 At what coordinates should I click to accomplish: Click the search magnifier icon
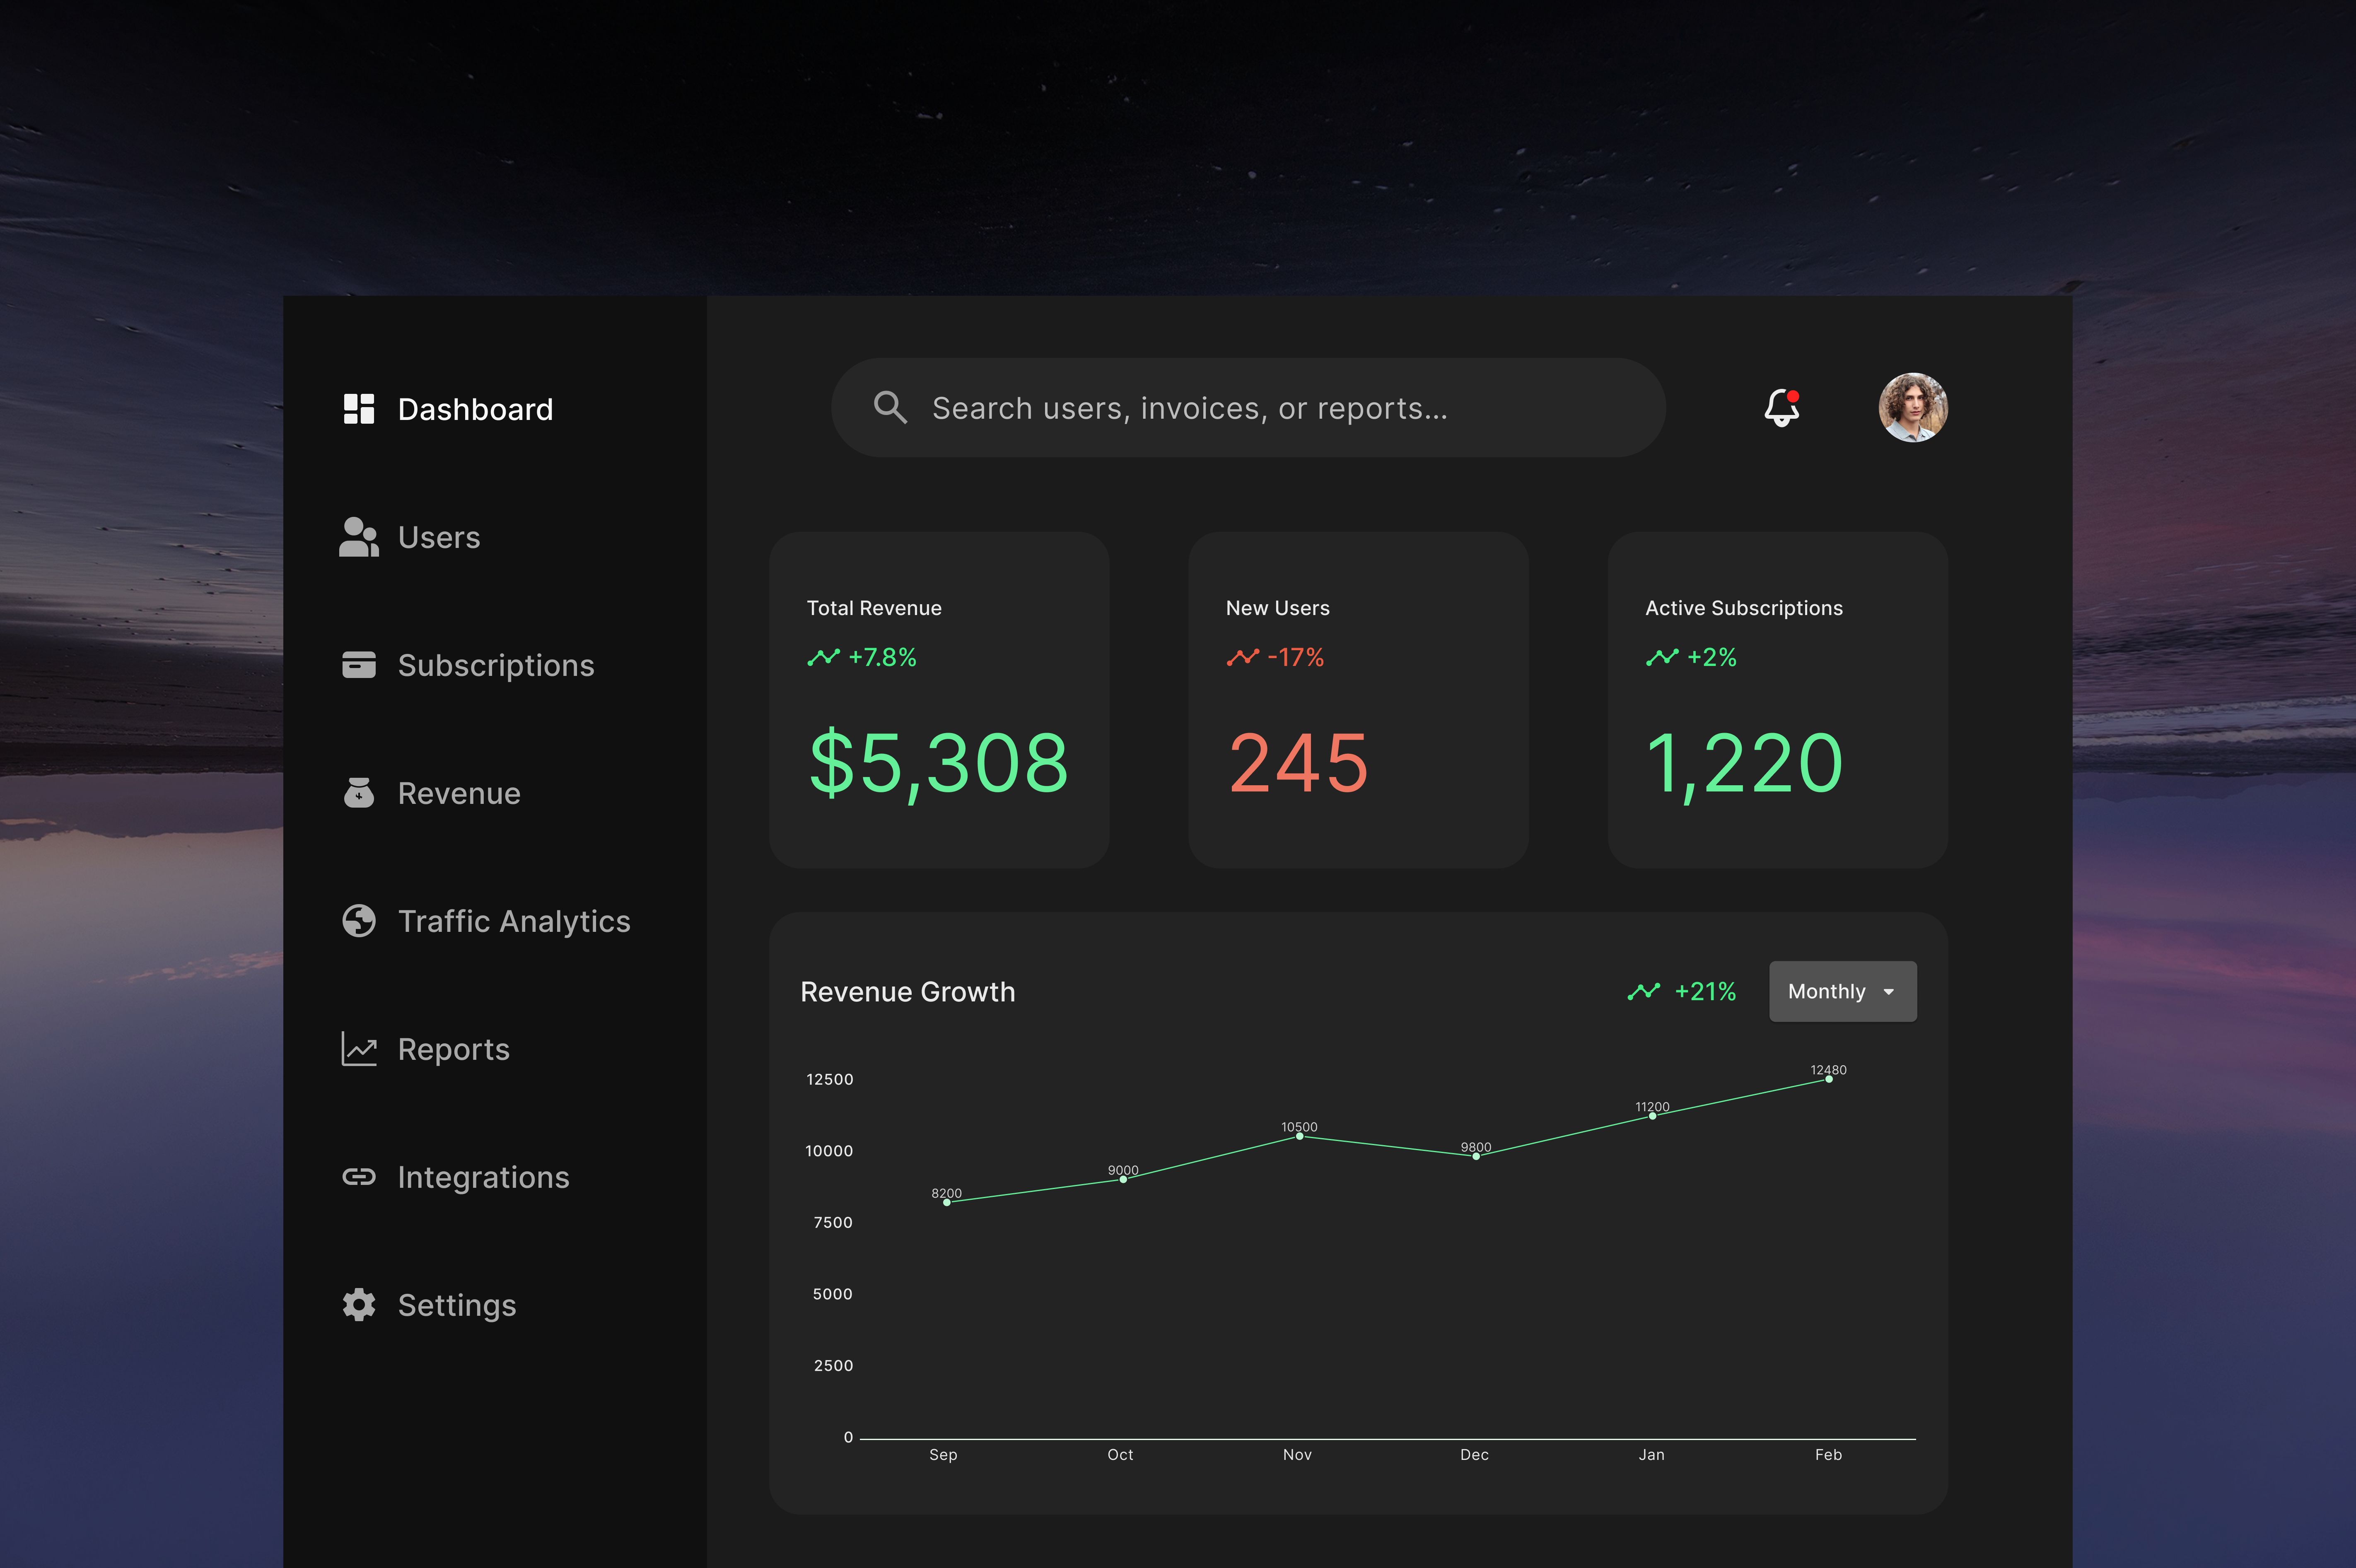[x=890, y=408]
